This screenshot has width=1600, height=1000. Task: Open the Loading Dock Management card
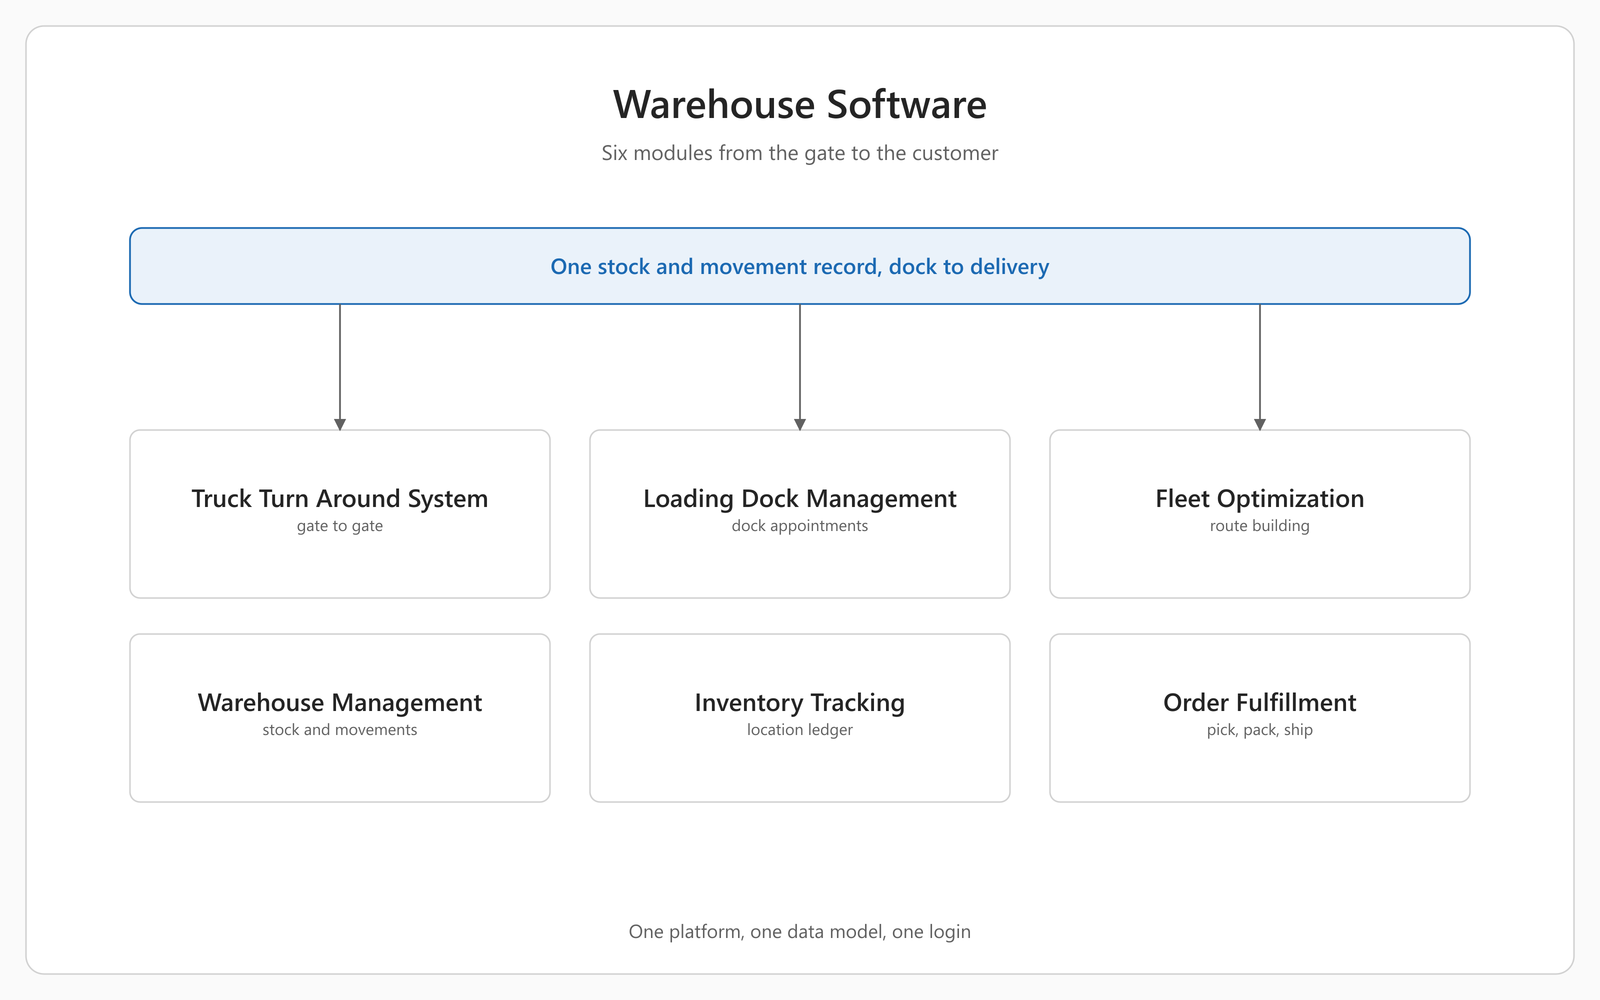coord(800,514)
